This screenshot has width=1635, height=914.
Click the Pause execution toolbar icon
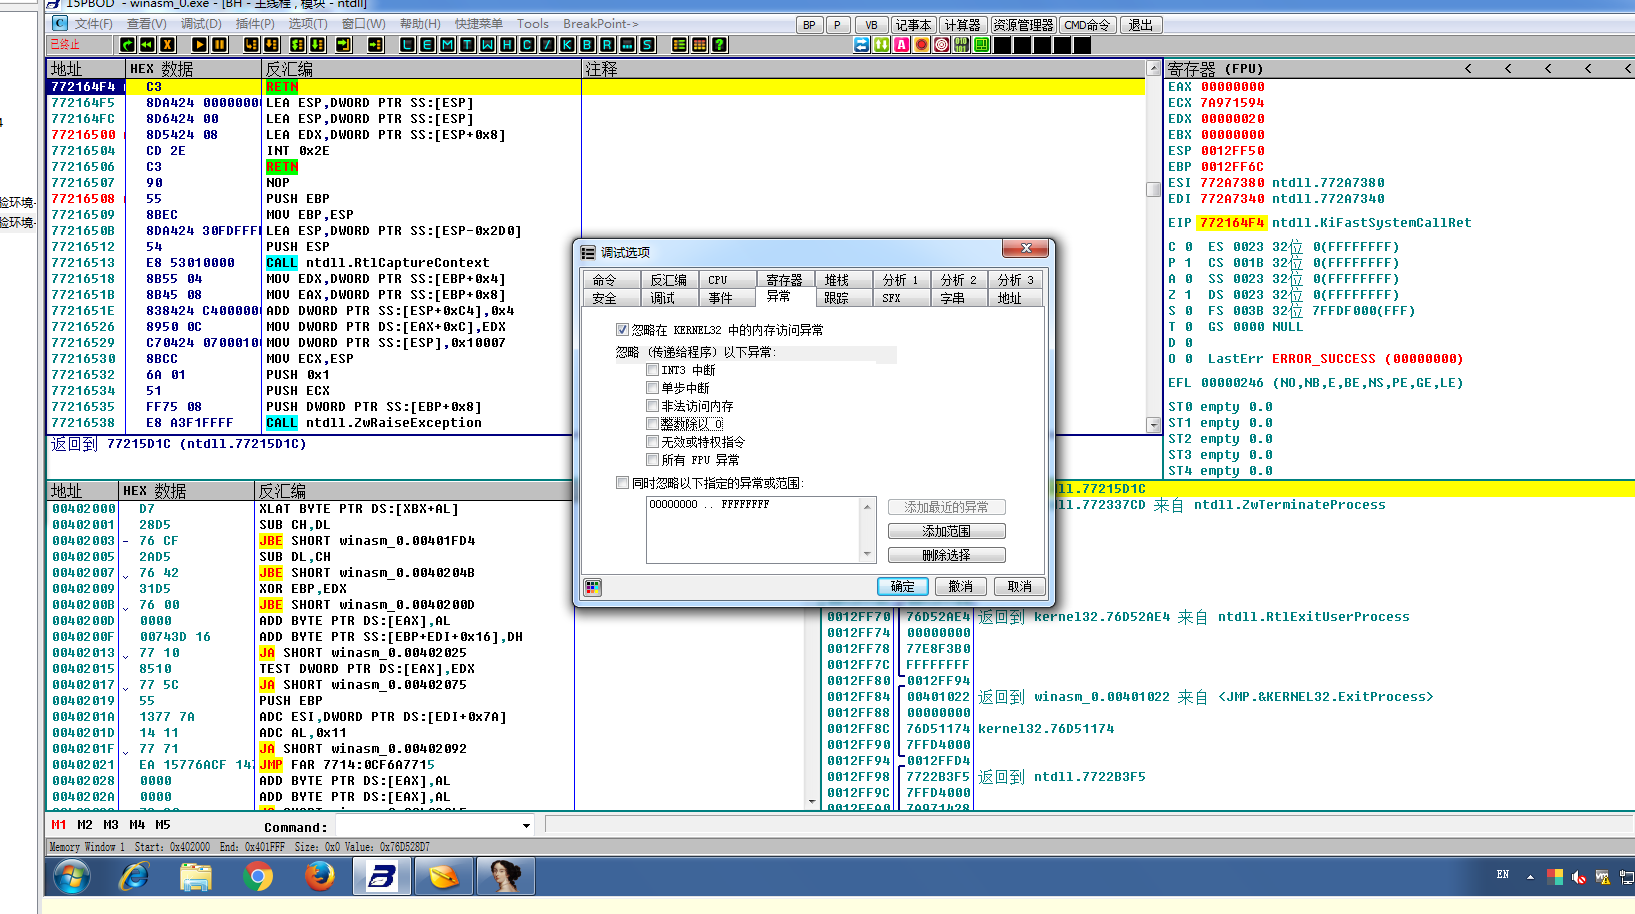(219, 45)
